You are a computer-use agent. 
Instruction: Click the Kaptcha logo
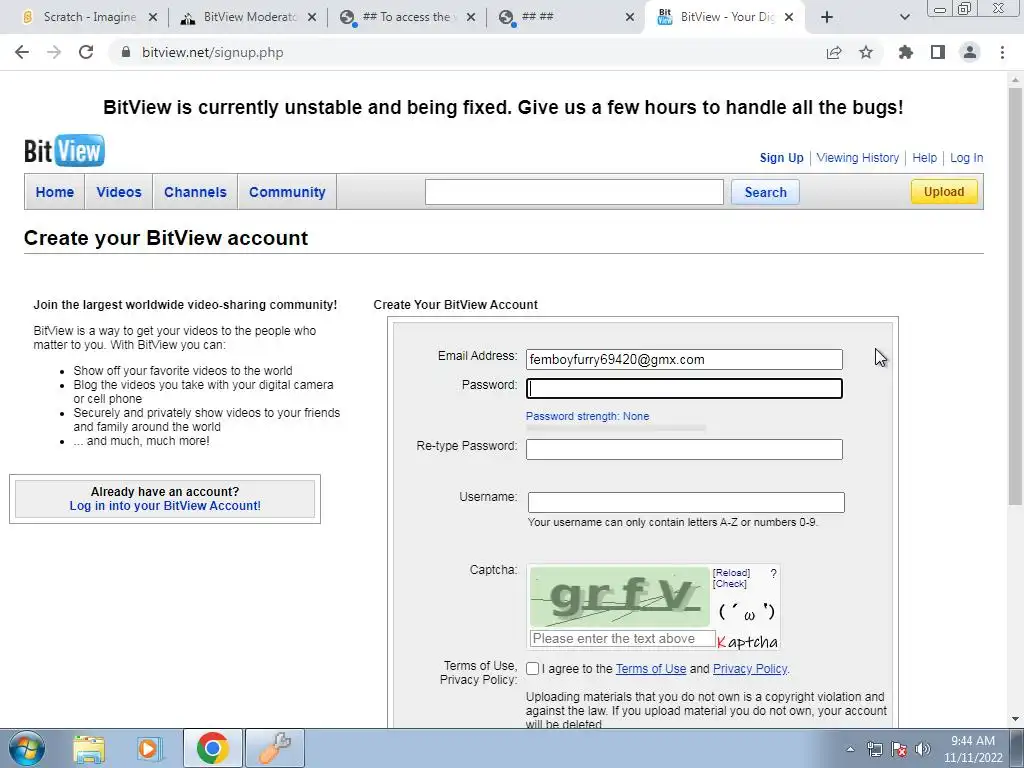coord(747,642)
